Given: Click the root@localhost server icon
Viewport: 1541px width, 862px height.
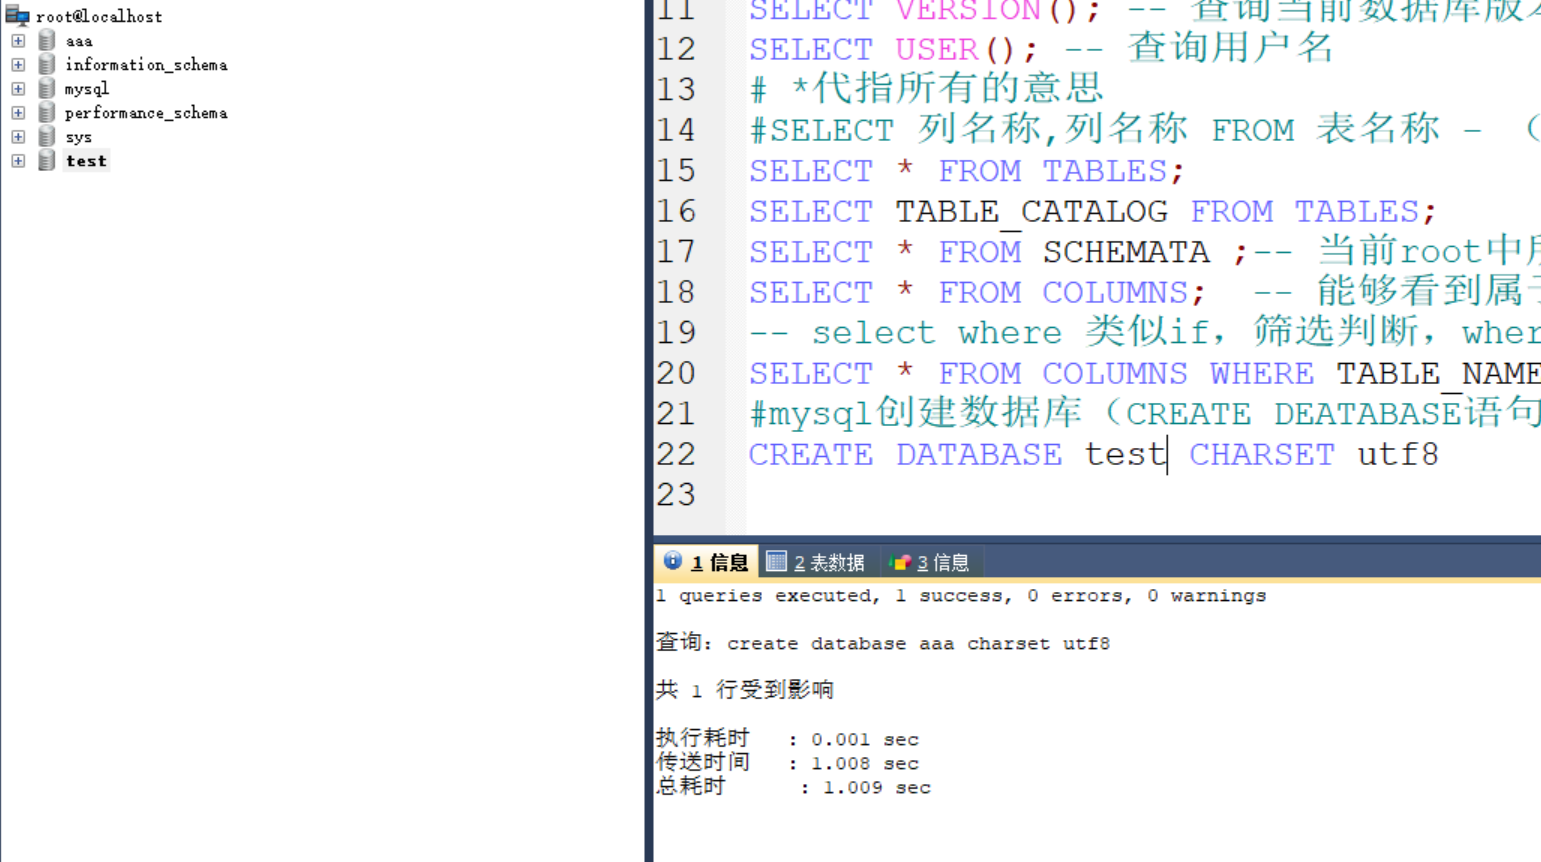Looking at the screenshot, I should [17, 15].
